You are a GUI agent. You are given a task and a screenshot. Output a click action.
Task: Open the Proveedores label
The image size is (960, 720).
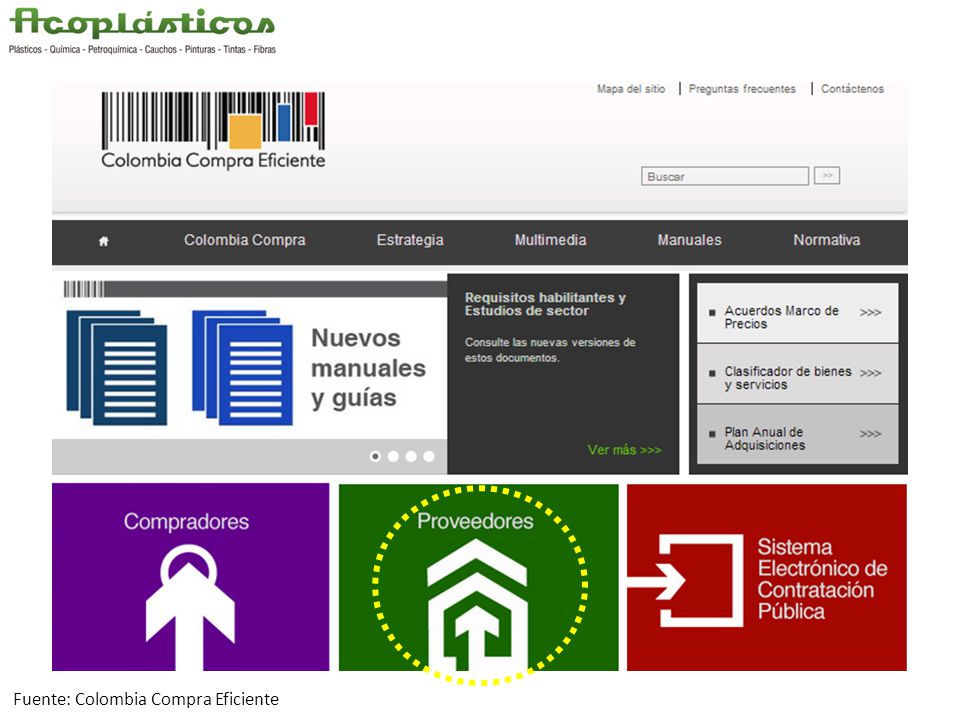[475, 521]
